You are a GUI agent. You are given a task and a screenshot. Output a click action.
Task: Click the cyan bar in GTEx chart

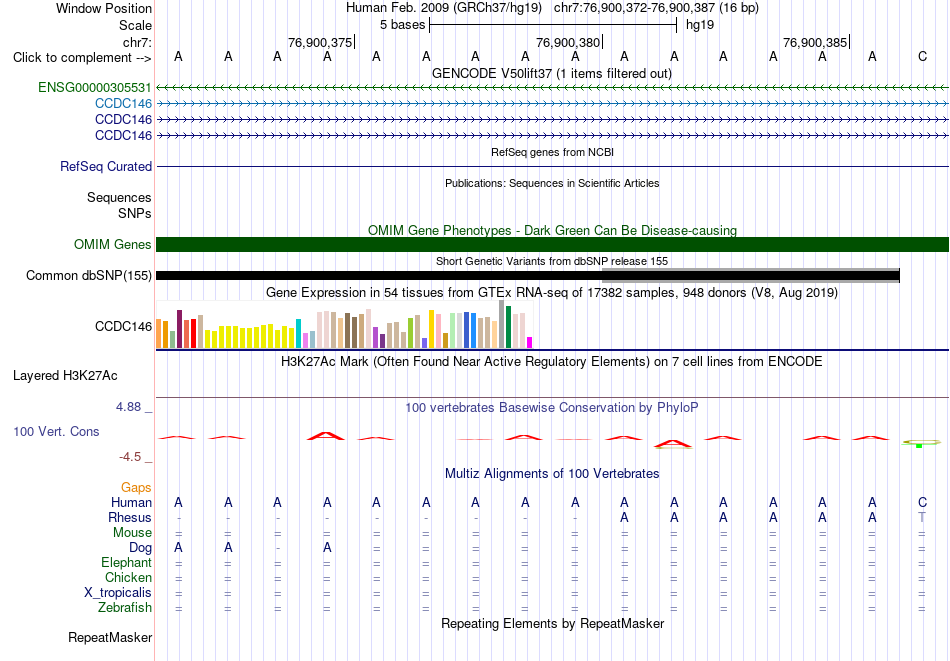point(298,333)
